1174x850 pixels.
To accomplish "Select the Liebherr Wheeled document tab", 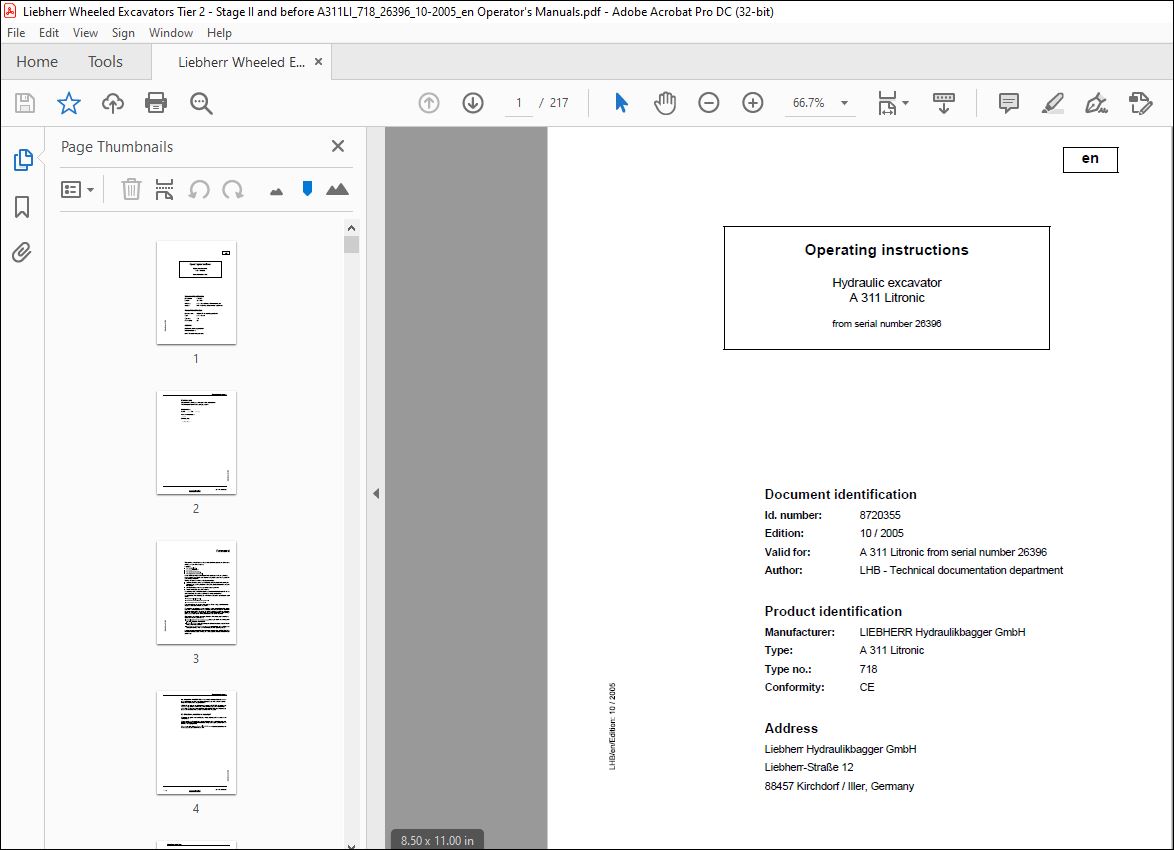I will [241, 62].
